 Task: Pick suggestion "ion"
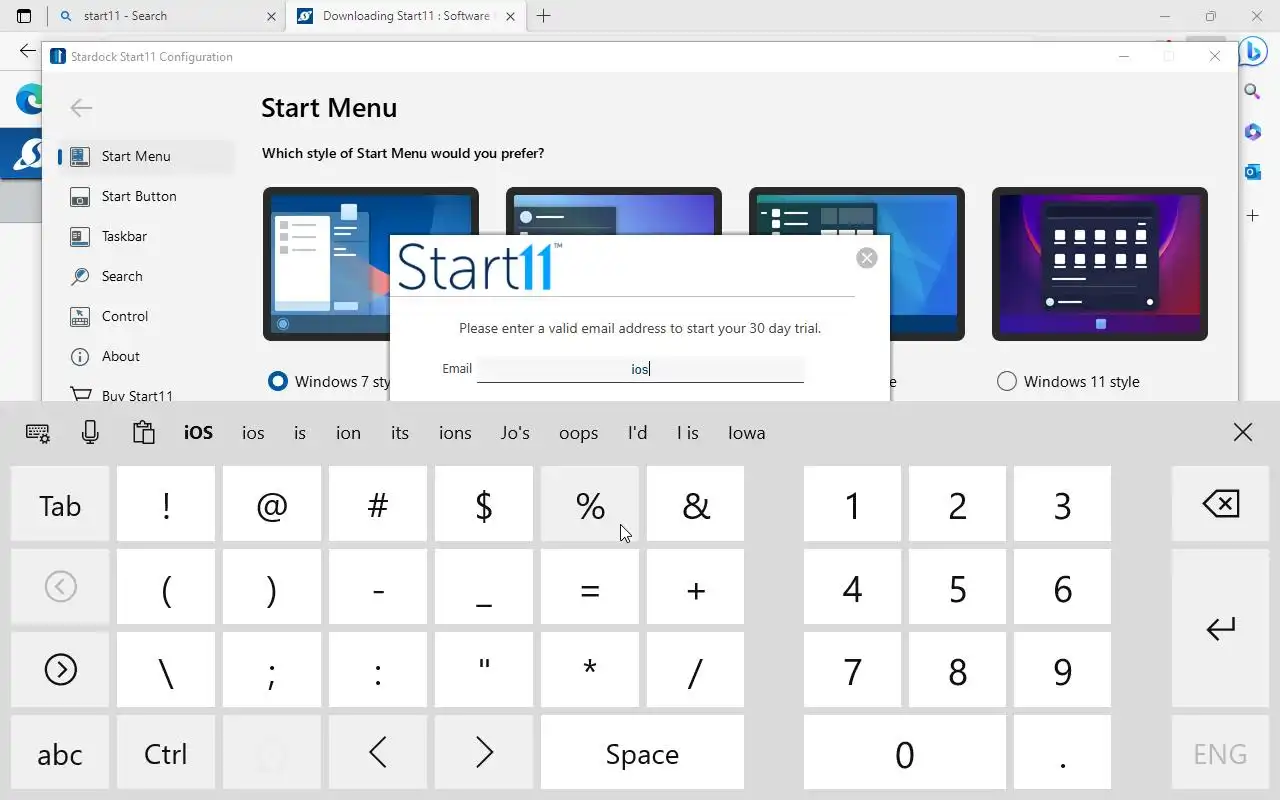coord(348,433)
